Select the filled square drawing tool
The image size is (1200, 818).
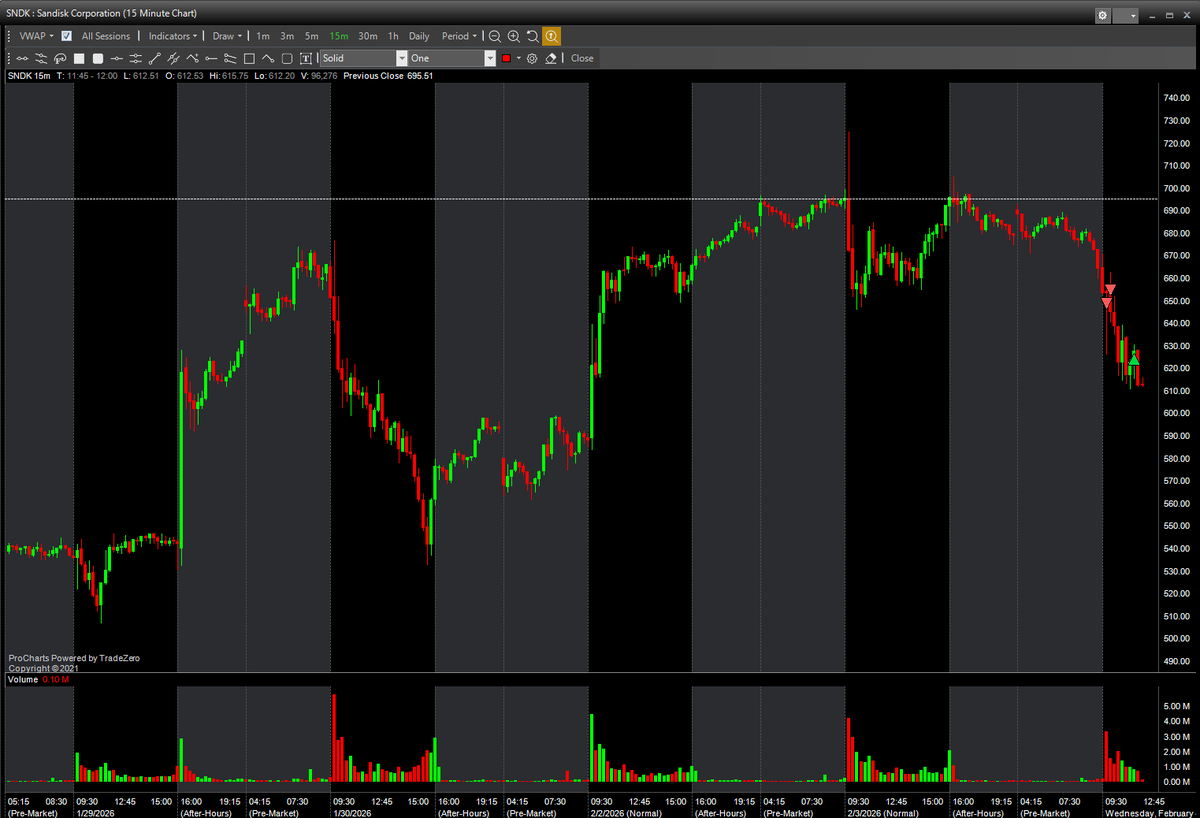(x=79, y=58)
